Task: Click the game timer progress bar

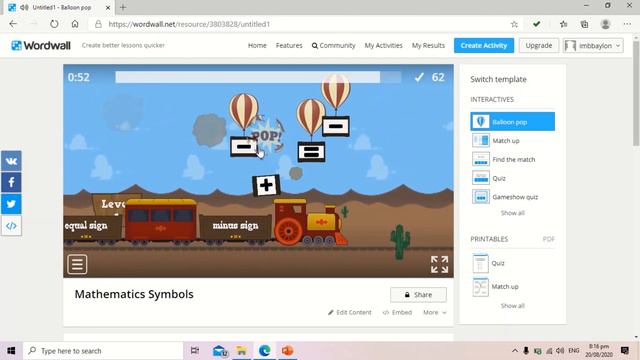Action: tap(258, 77)
